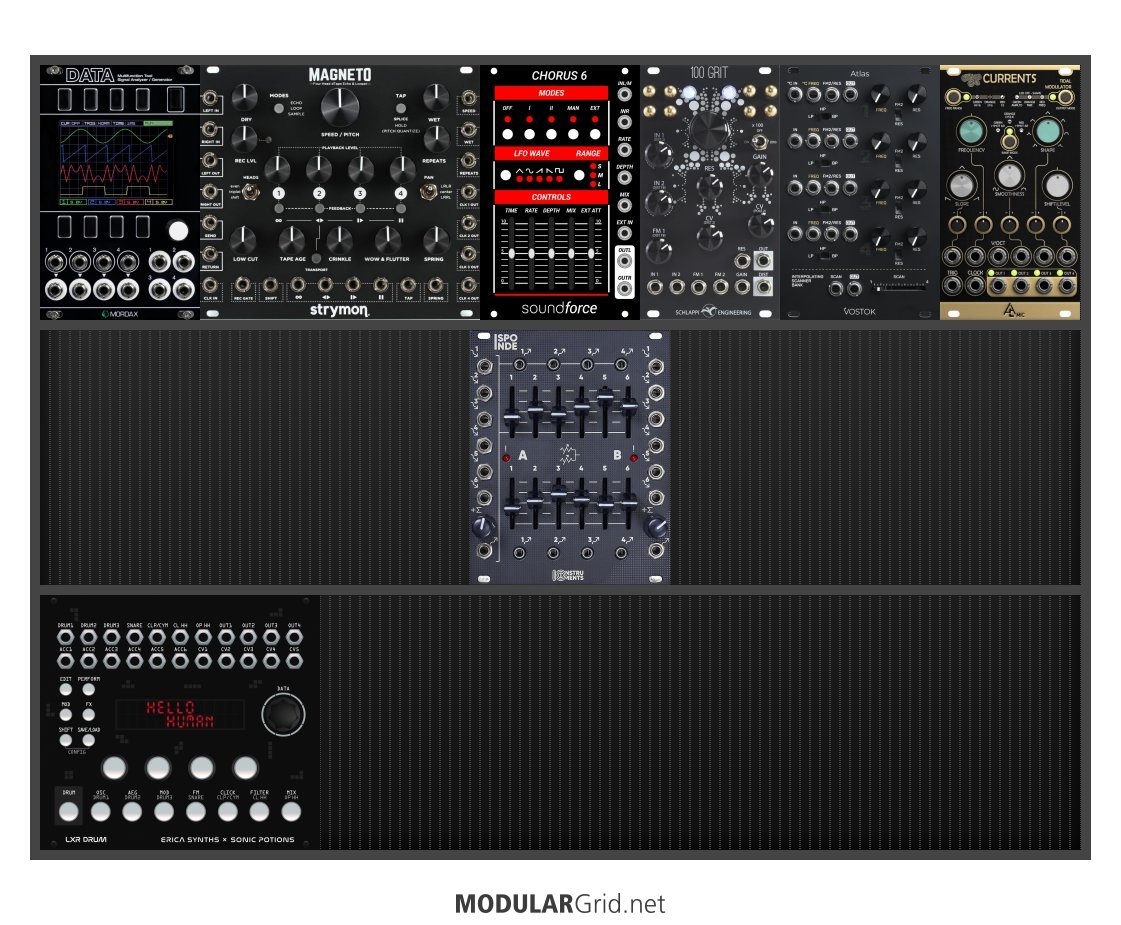Turn the large 100 Grit center knob
Screen dimensions: 1121x925
tap(709, 130)
